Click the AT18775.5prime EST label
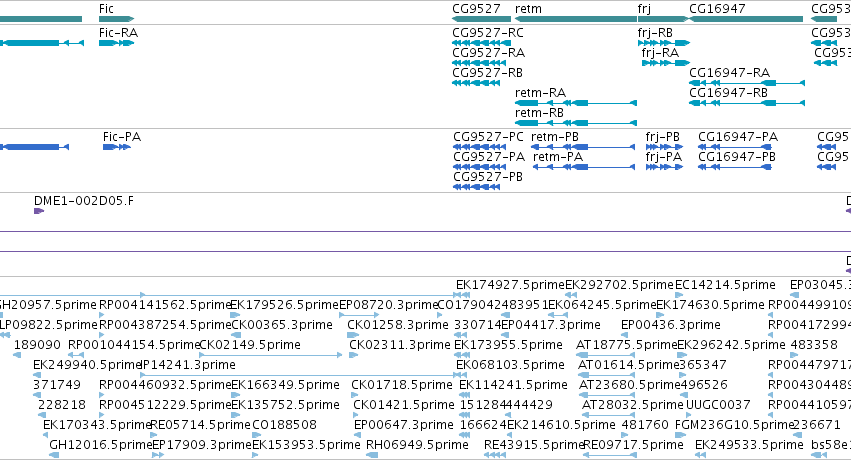This screenshot has width=851, height=460. (x=626, y=345)
